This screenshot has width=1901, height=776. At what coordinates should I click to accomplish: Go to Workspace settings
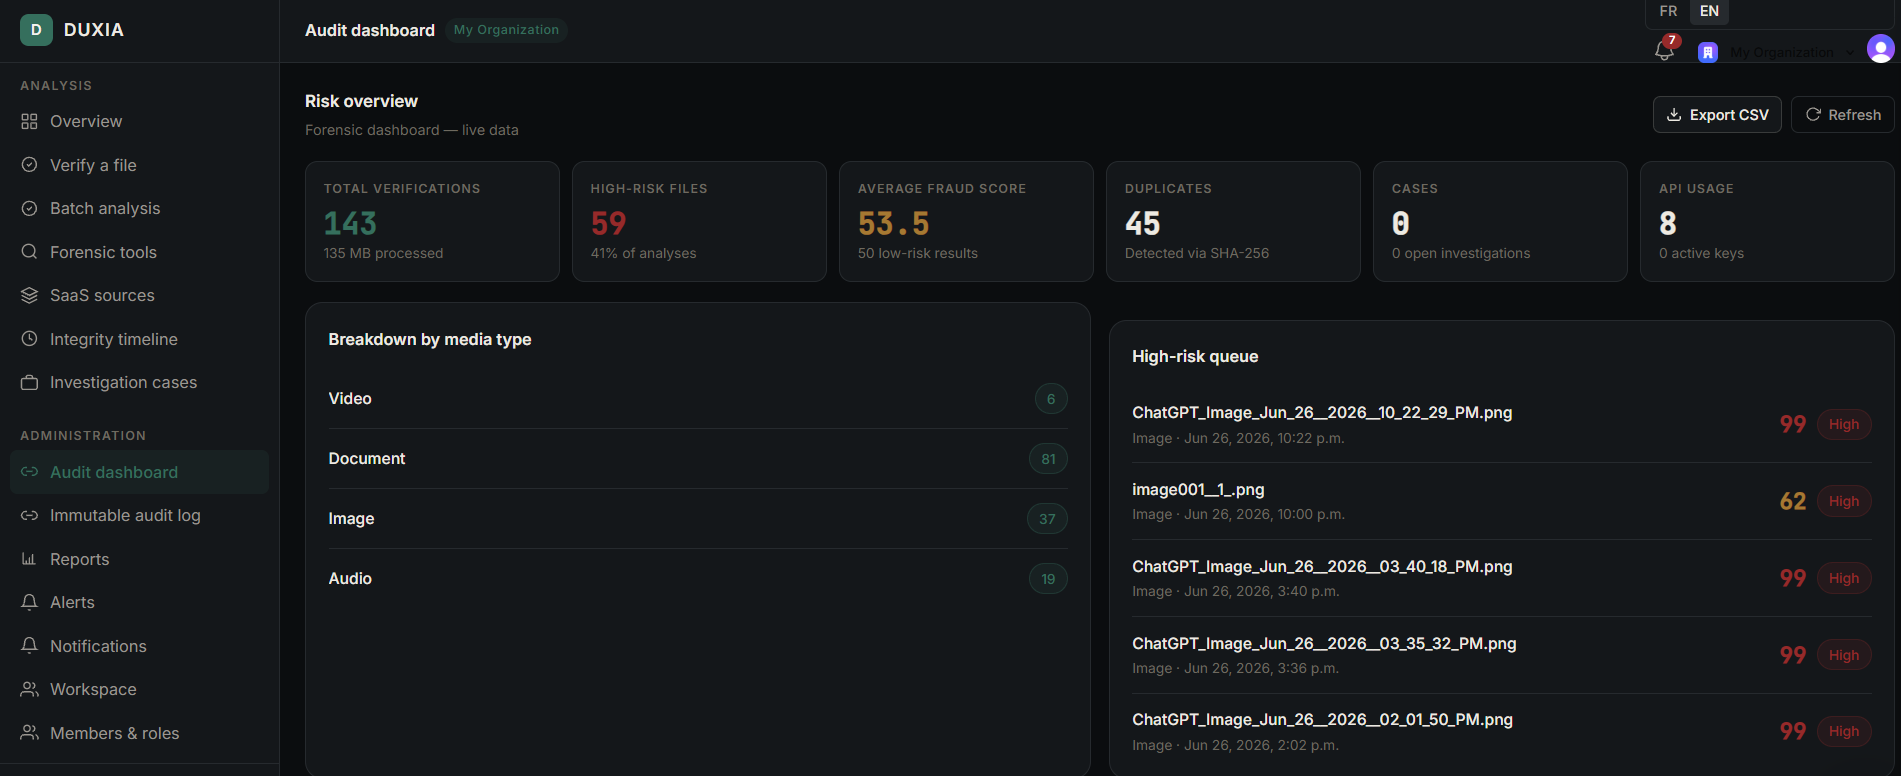[139, 689]
